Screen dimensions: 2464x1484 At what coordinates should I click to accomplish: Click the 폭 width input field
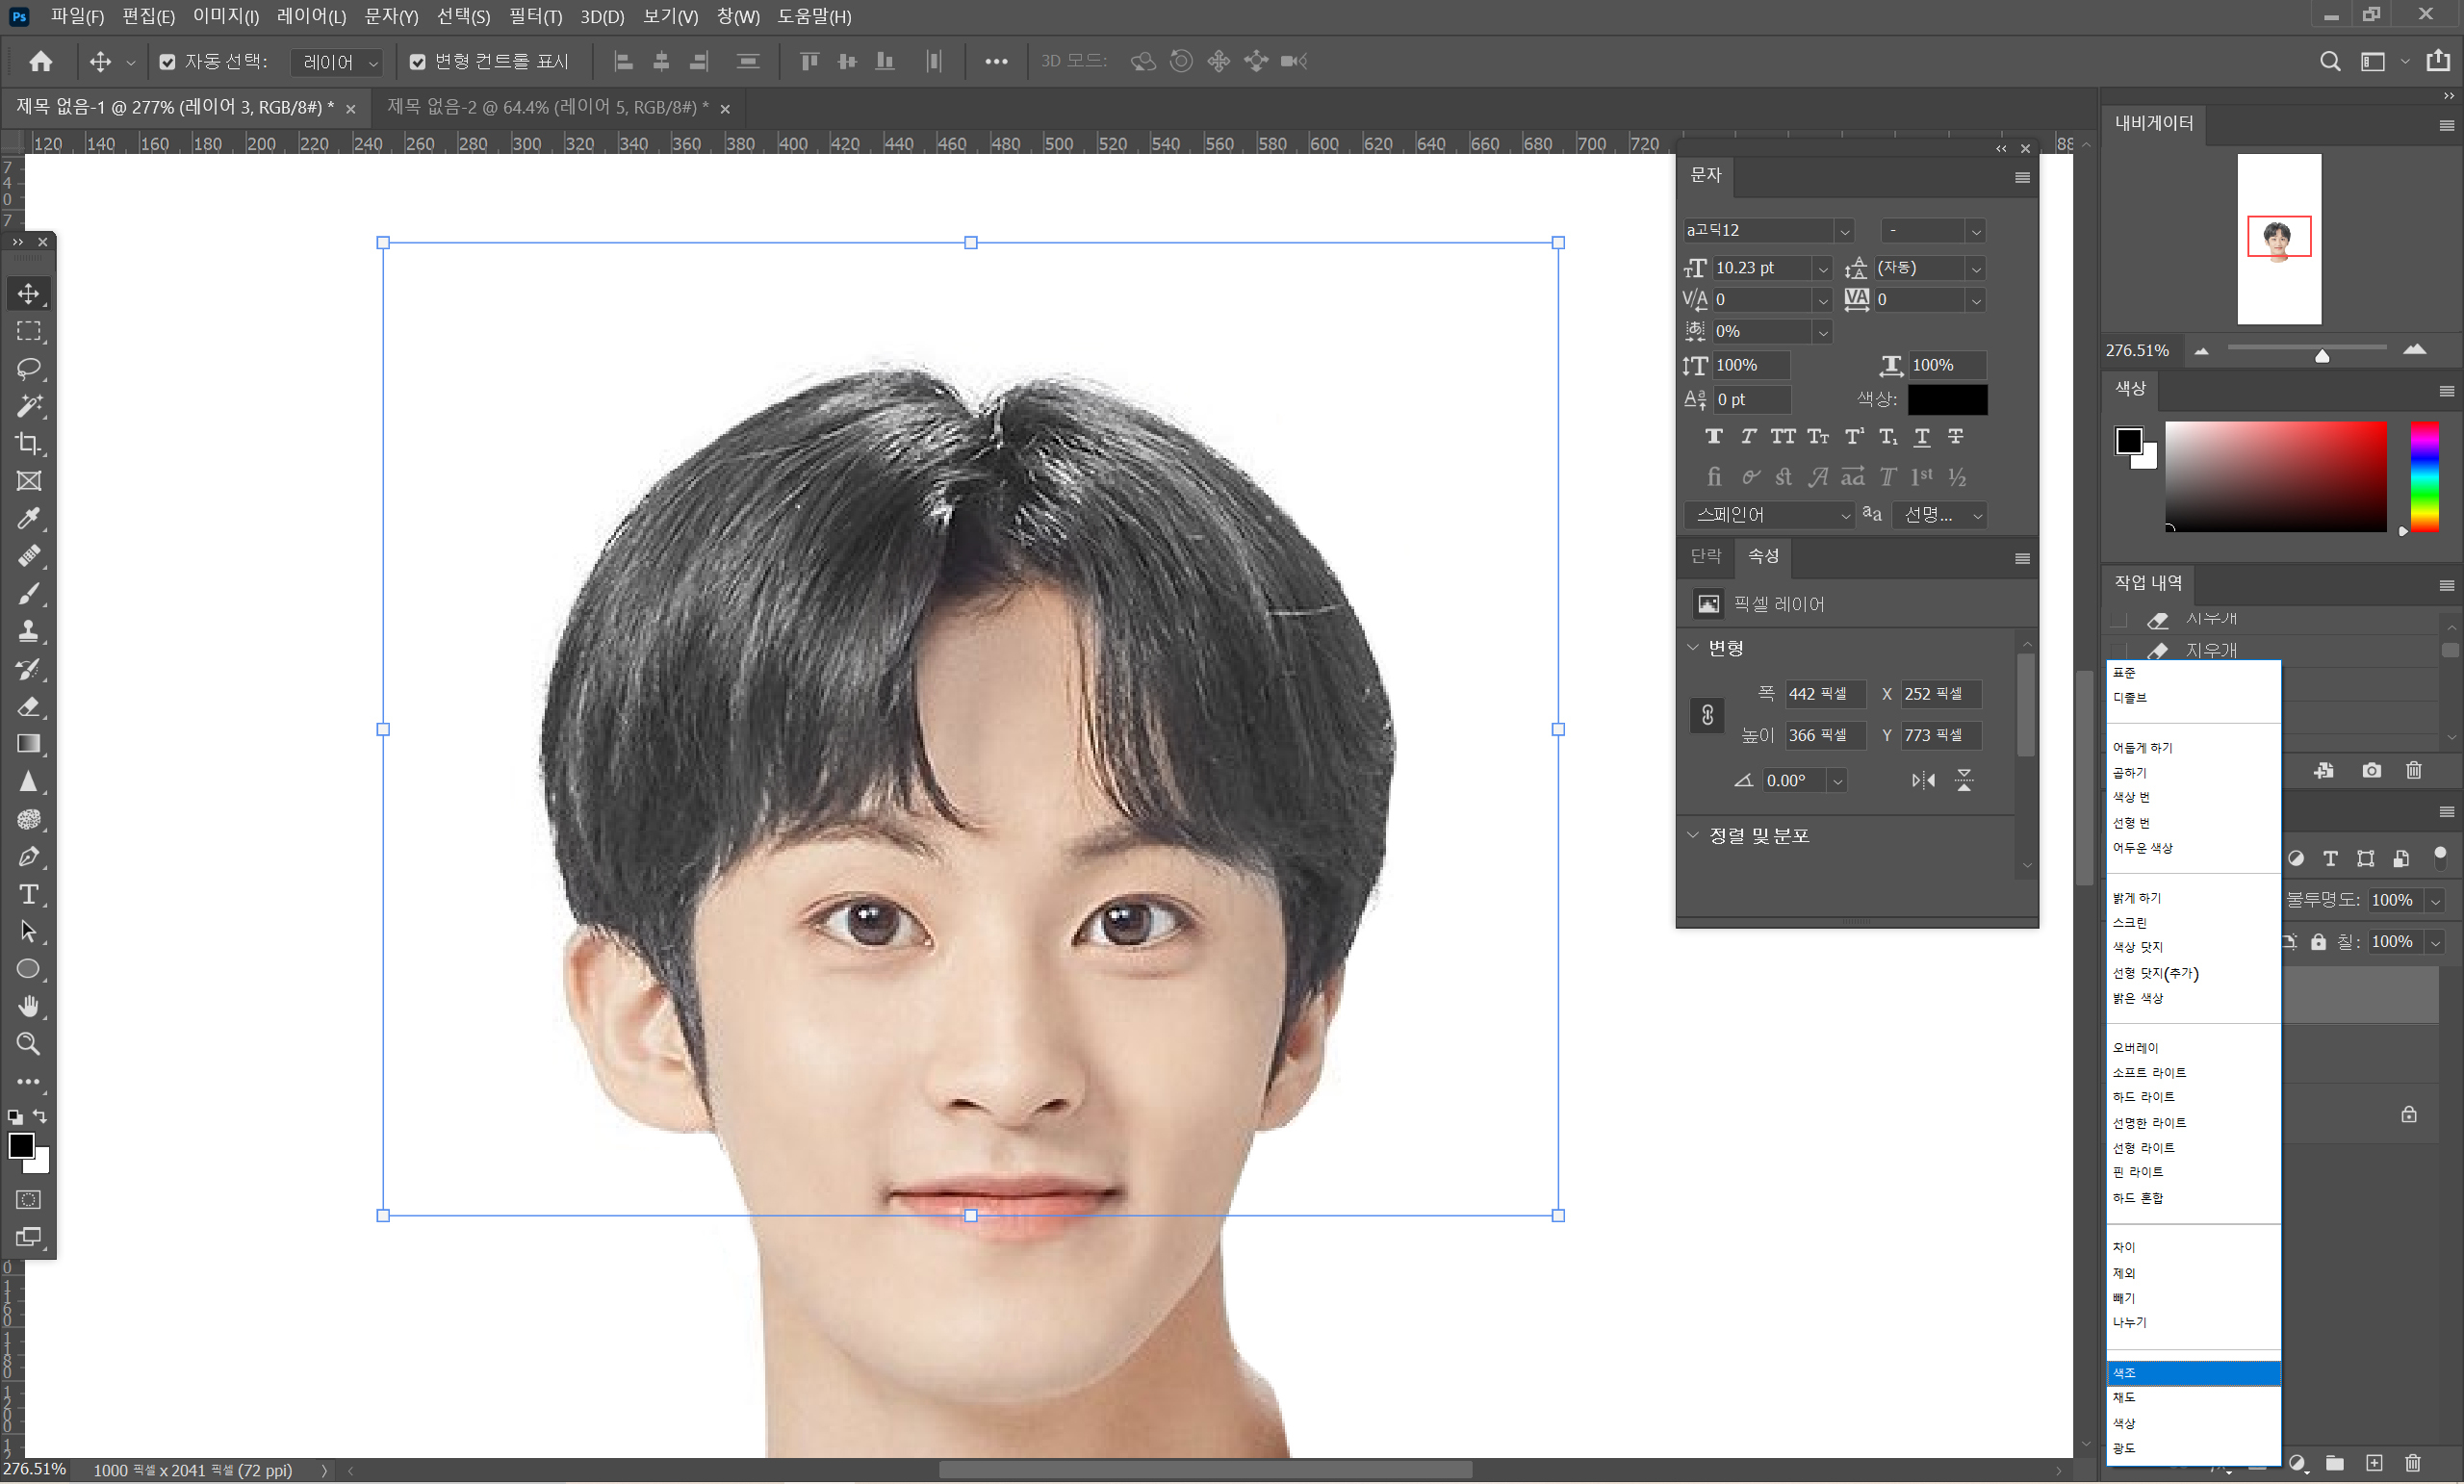pyautogui.click(x=1824, y=694)
